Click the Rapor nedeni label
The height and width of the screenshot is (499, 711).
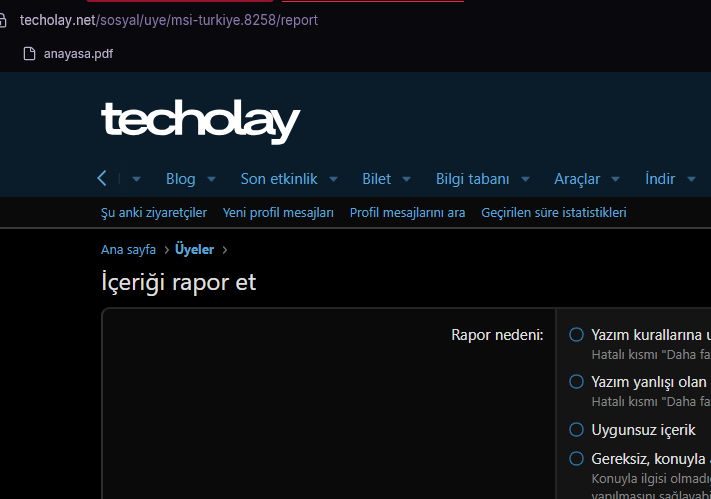point(497,335)
